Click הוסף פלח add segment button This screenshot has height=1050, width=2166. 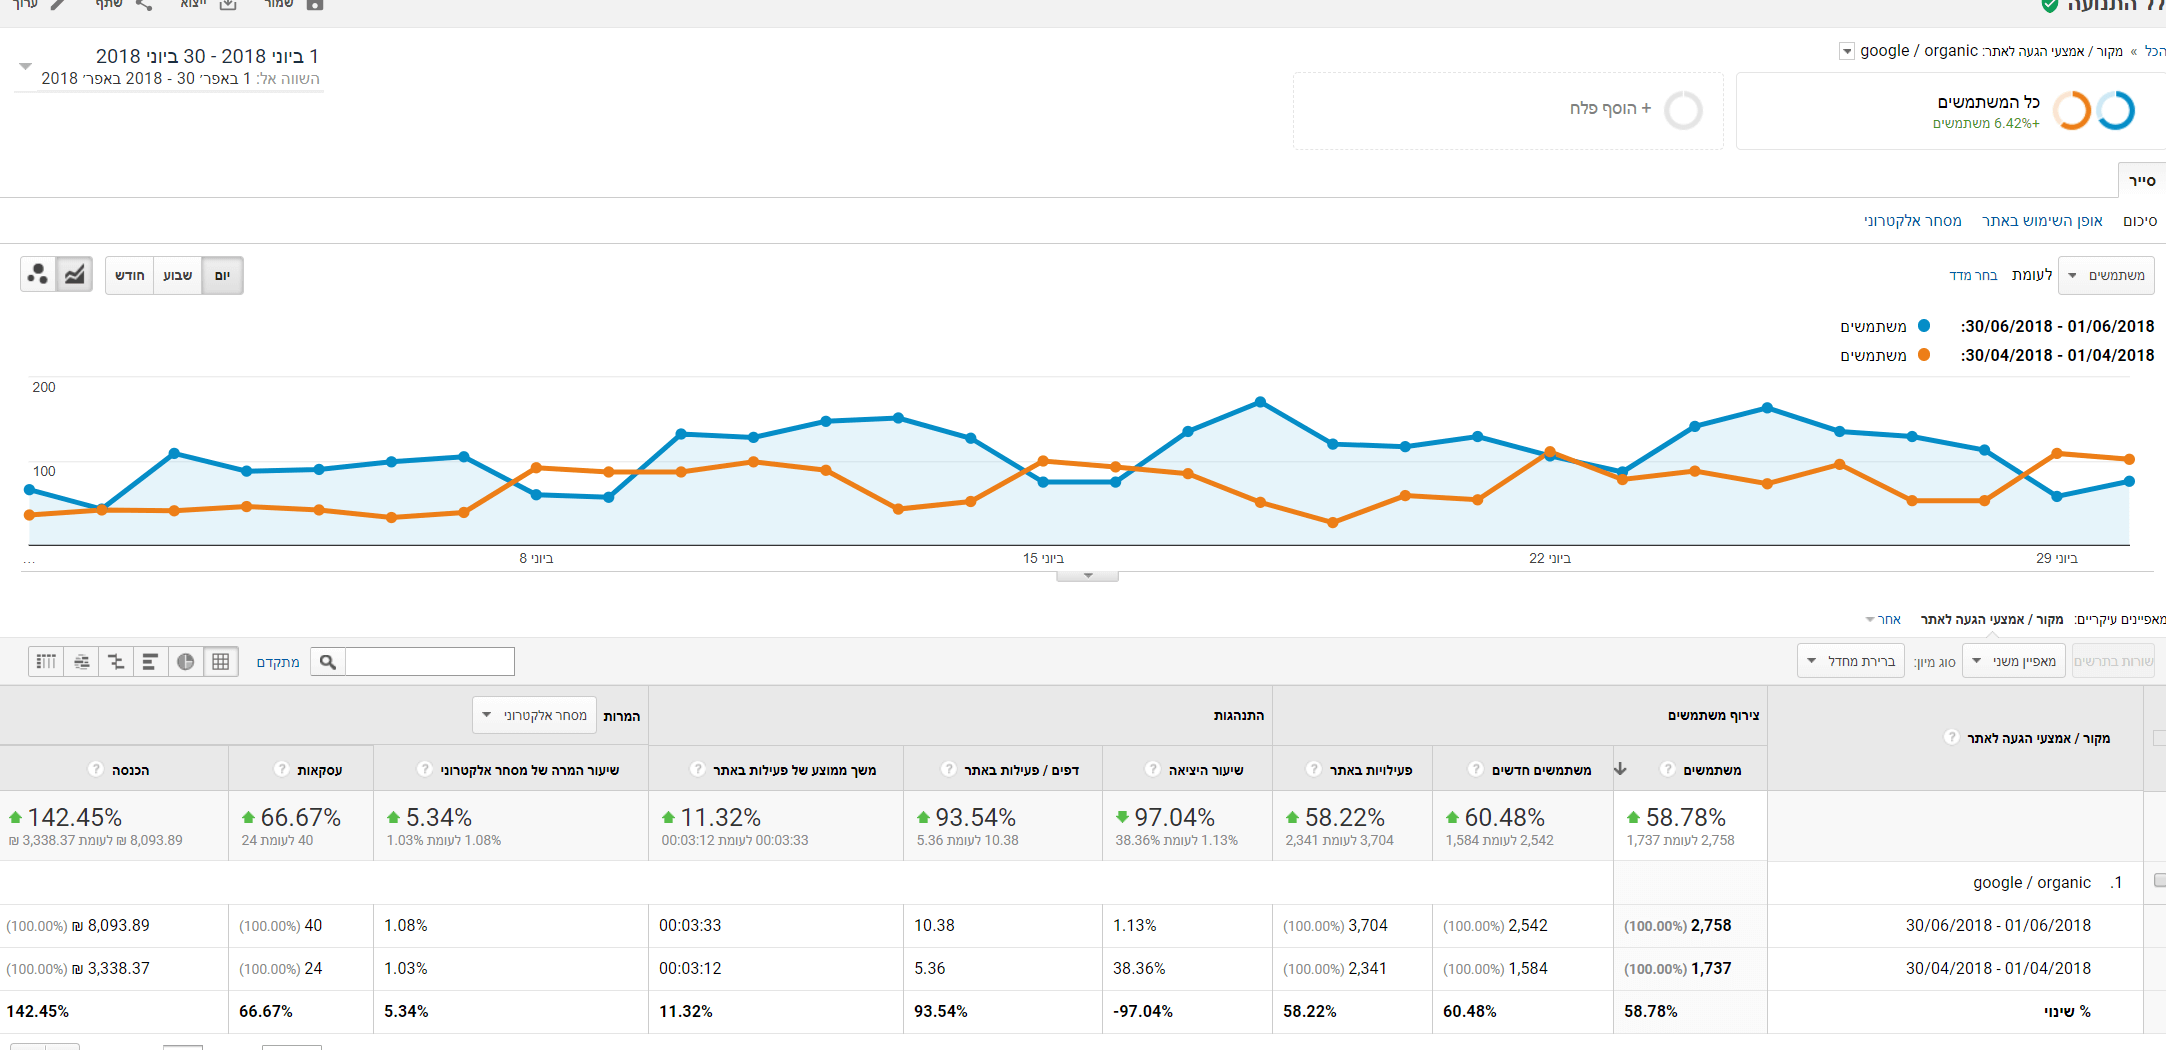[1610, 108]
